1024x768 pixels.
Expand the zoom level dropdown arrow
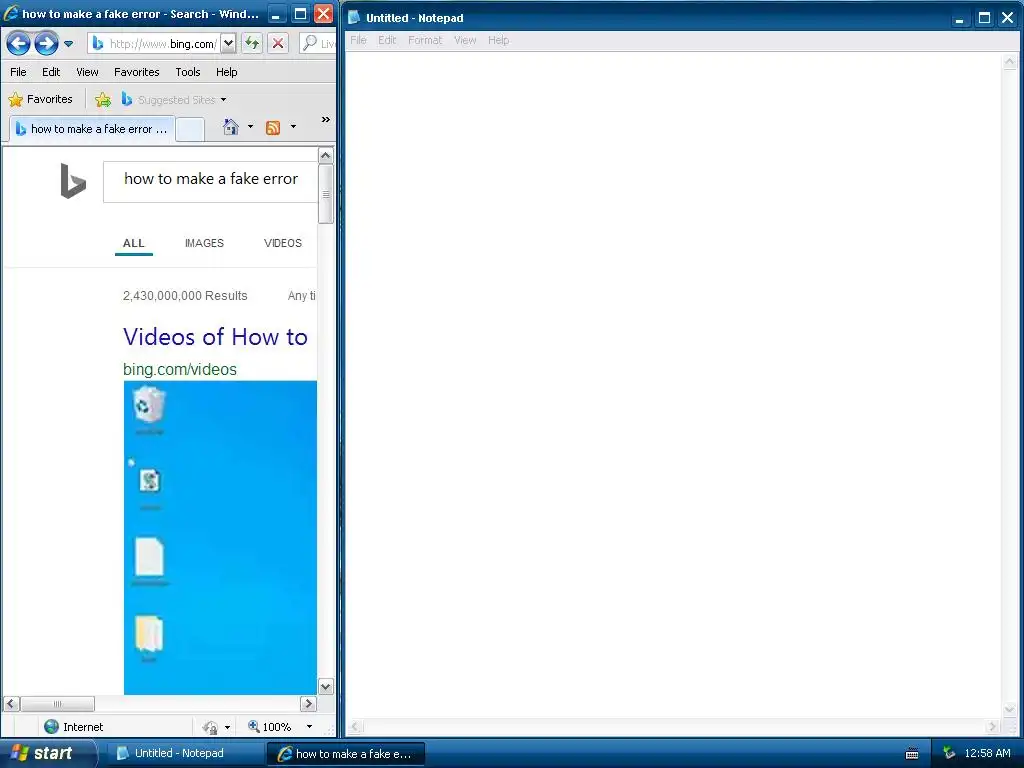pos(309,726)
